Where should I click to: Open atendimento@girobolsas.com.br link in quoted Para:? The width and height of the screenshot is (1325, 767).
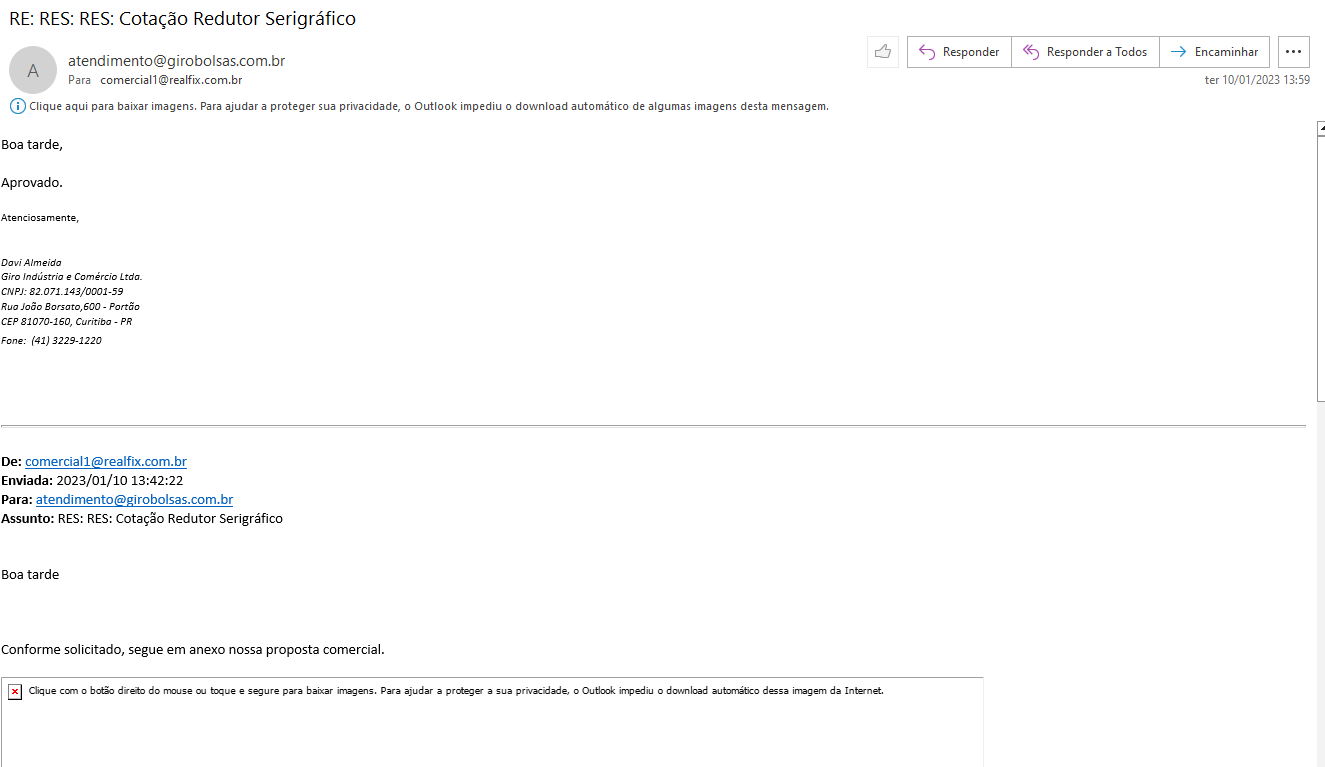(134, 500)
